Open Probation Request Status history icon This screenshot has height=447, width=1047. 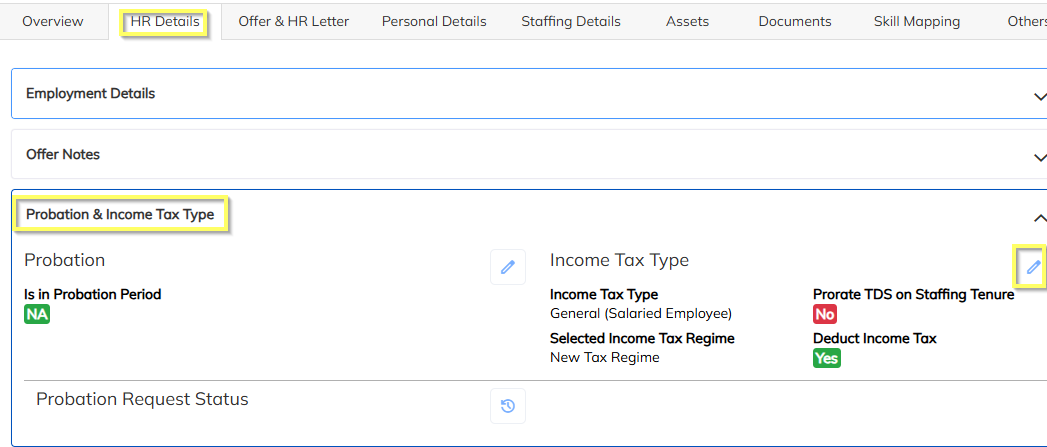point(508,405)
